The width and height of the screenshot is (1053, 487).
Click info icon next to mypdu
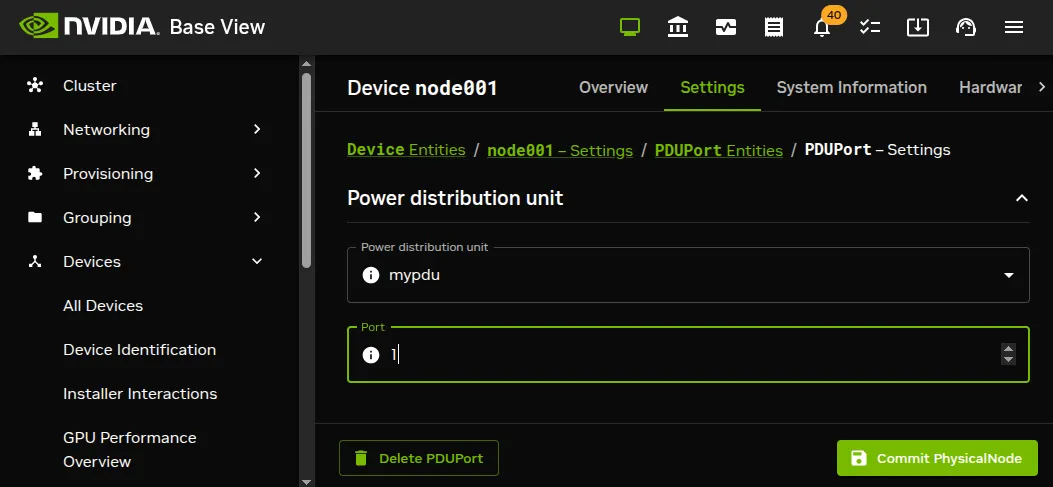371,275
